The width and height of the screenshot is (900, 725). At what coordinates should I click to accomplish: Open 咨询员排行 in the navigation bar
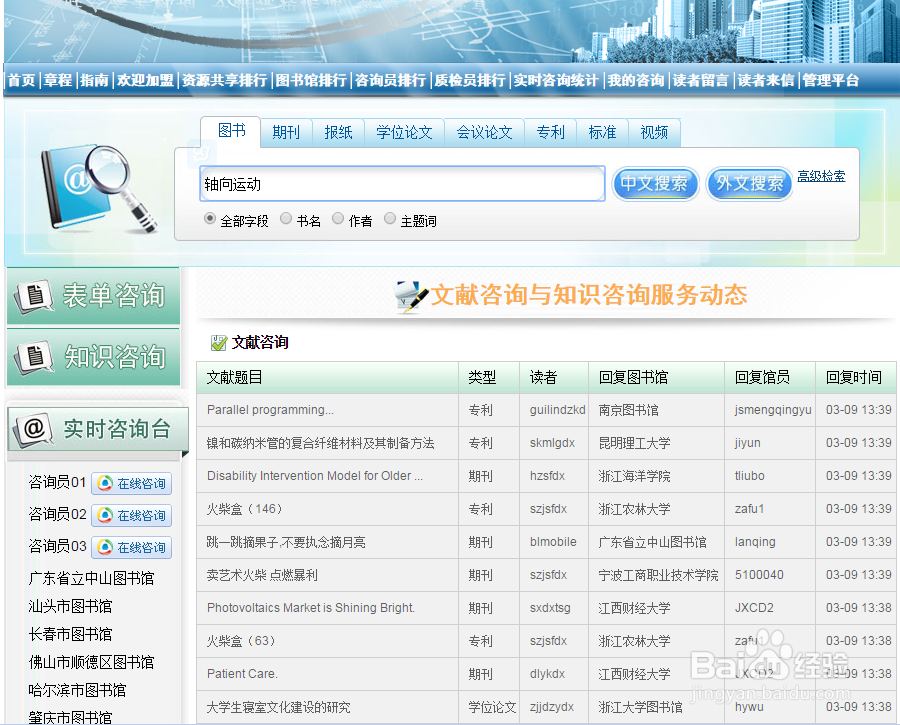pos(390,80)
